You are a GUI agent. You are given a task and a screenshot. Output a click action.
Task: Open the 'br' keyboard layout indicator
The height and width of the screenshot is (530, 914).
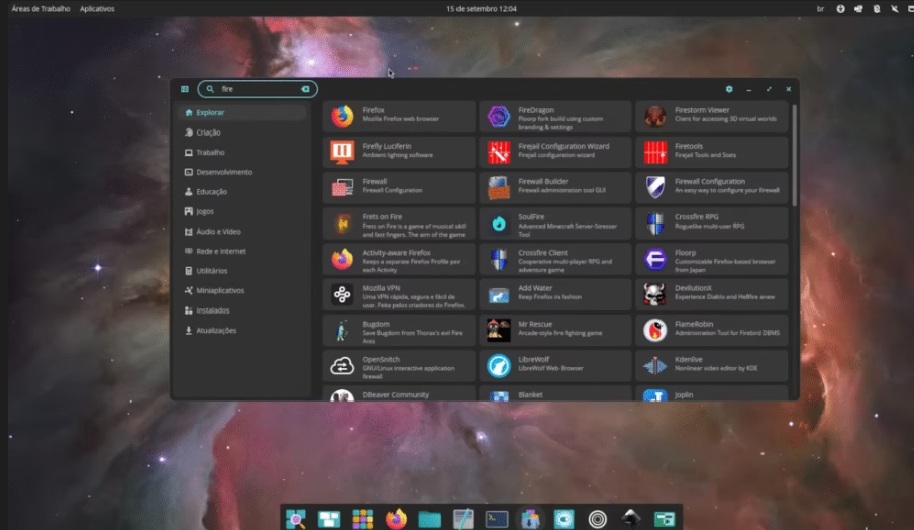tap(820, 9)
